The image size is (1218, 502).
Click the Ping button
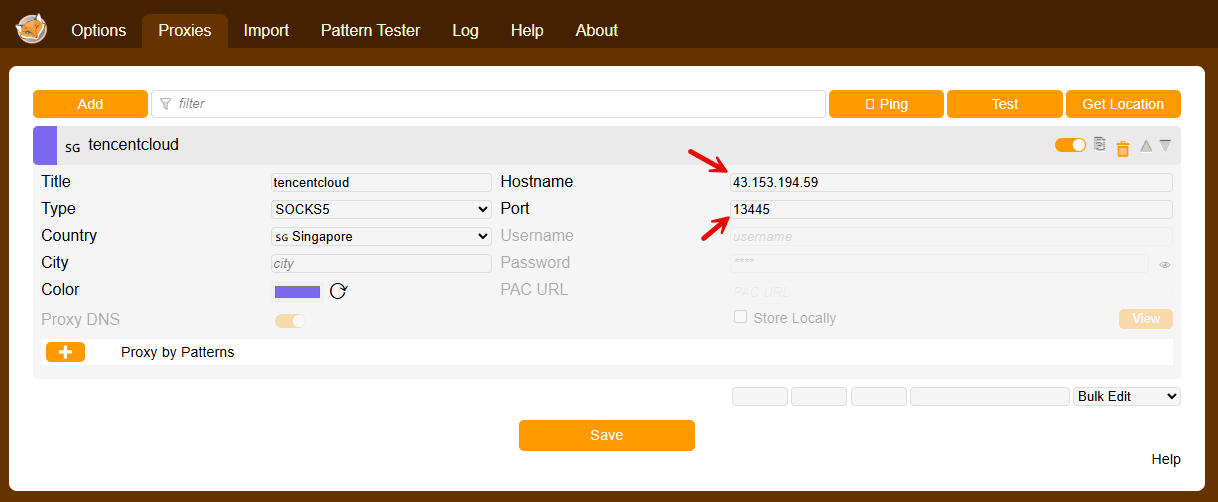click(x=886, y=104)
